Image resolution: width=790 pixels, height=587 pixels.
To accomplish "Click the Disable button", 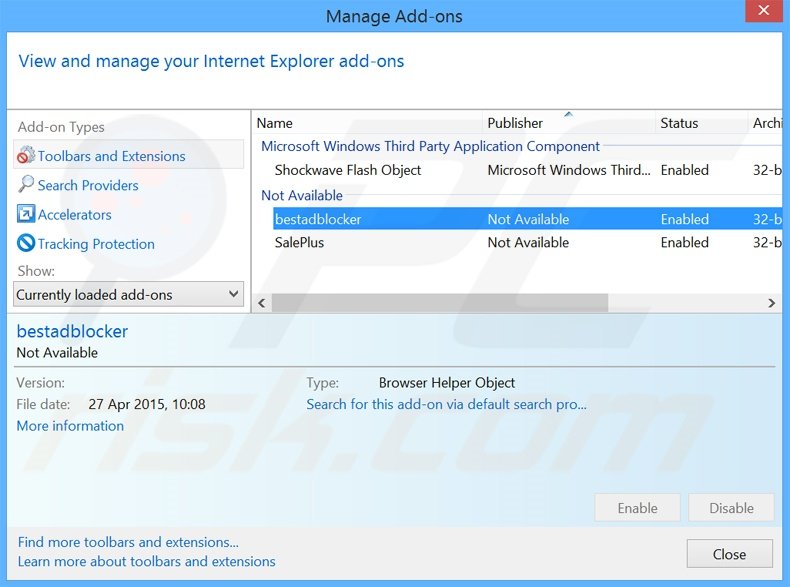I will pyautogui.click(x=731, y=508).
